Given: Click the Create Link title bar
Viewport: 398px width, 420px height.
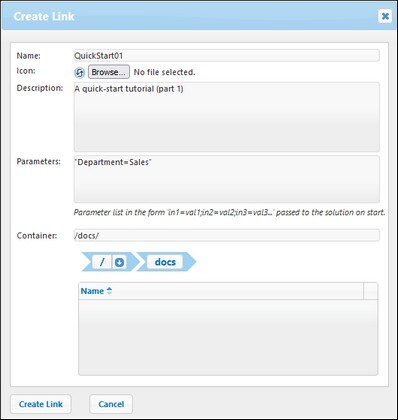Looking at the screenshot, I should (190, 16).
